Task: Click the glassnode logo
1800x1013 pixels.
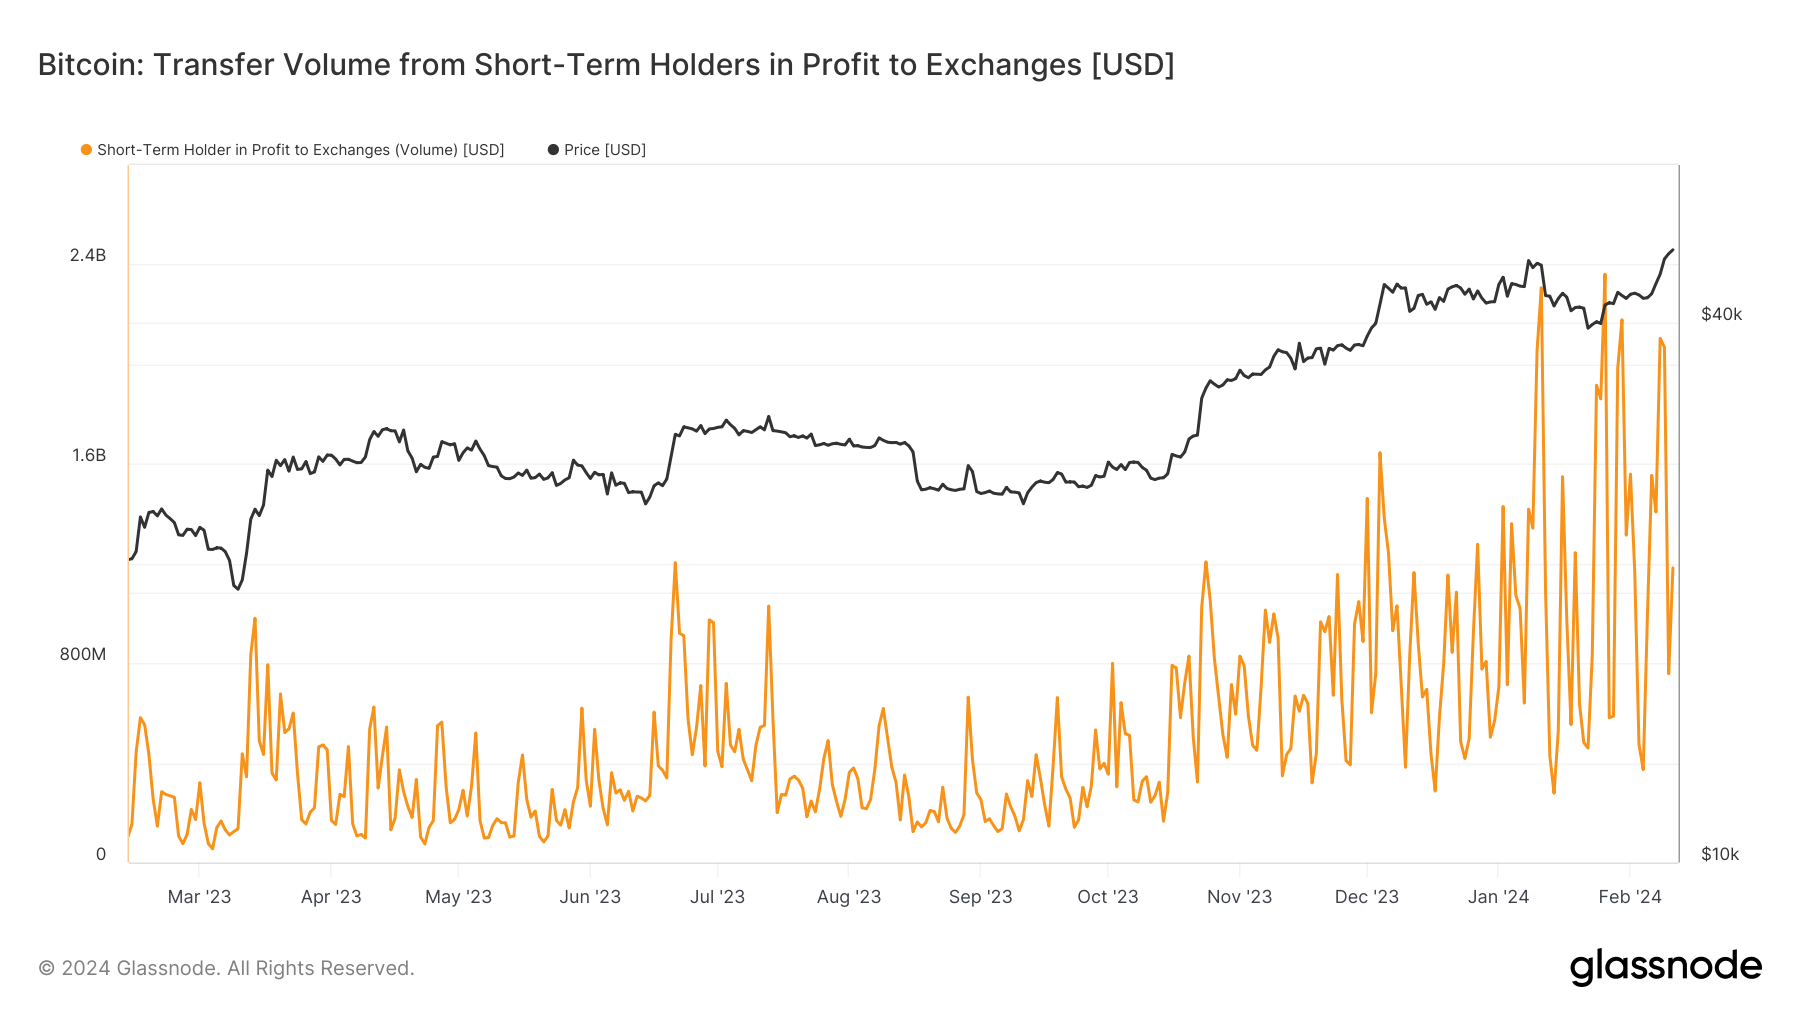Action: tap(1665, 967)
